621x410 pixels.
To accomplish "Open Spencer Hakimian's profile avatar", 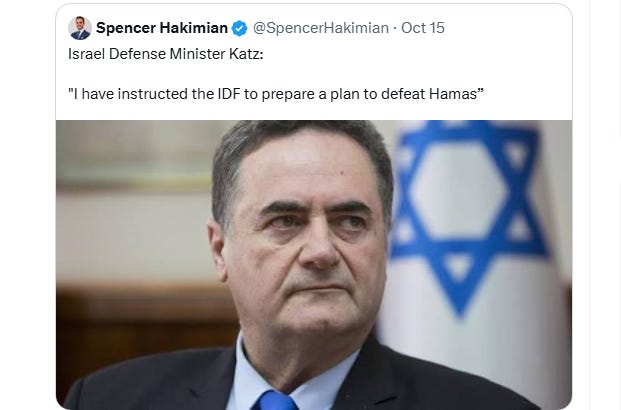I will 80,28.
